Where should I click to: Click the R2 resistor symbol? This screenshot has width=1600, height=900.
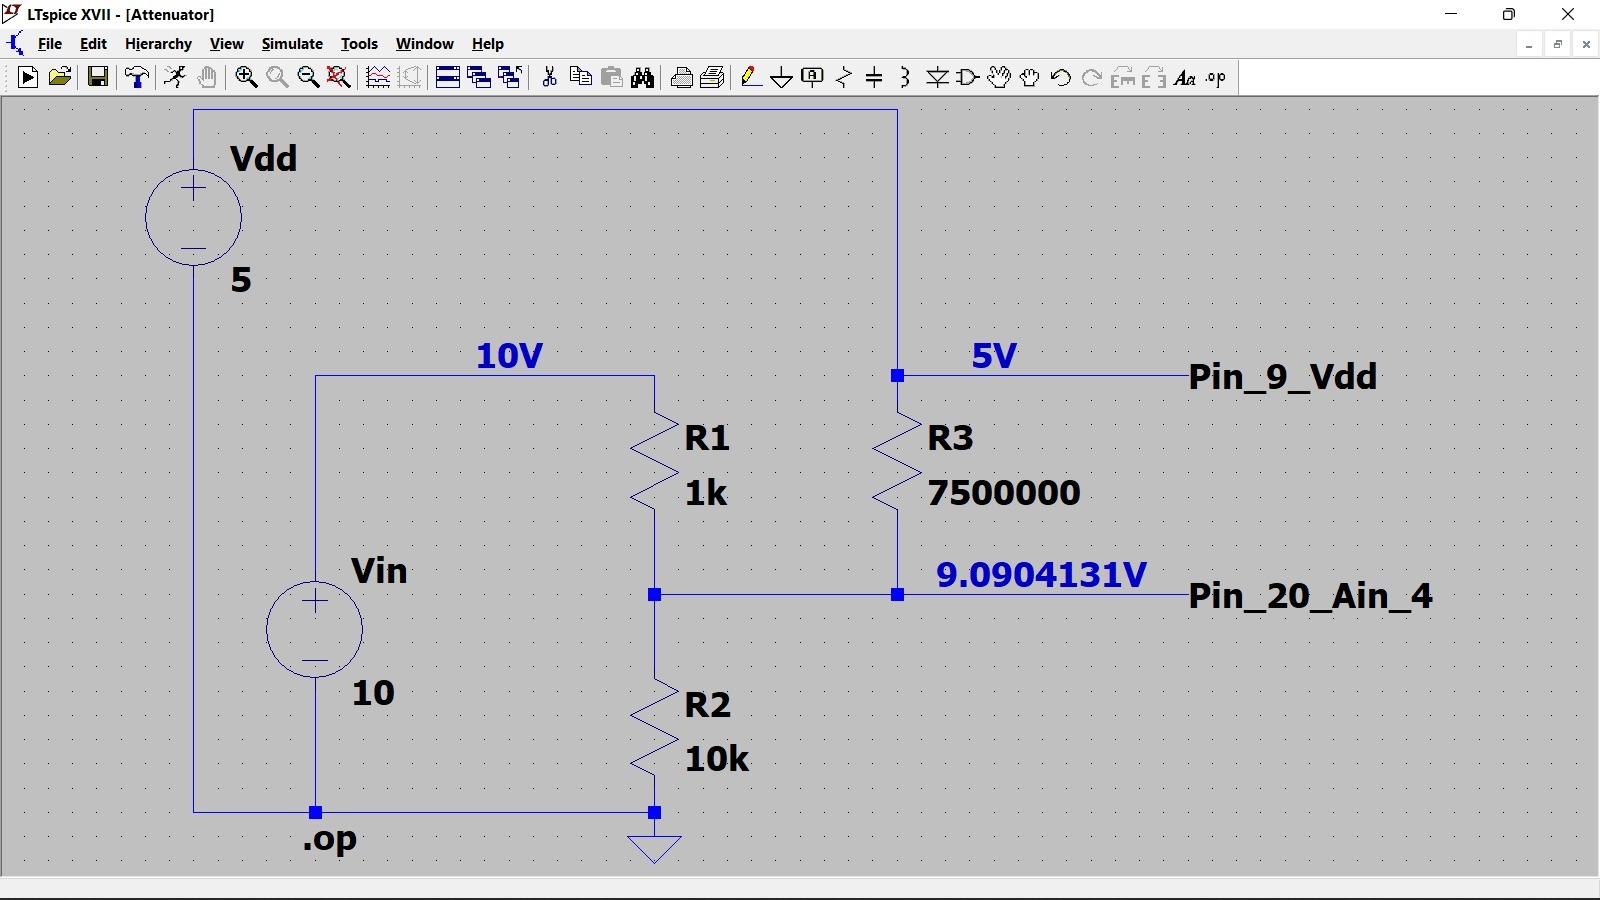pos(655,730)
